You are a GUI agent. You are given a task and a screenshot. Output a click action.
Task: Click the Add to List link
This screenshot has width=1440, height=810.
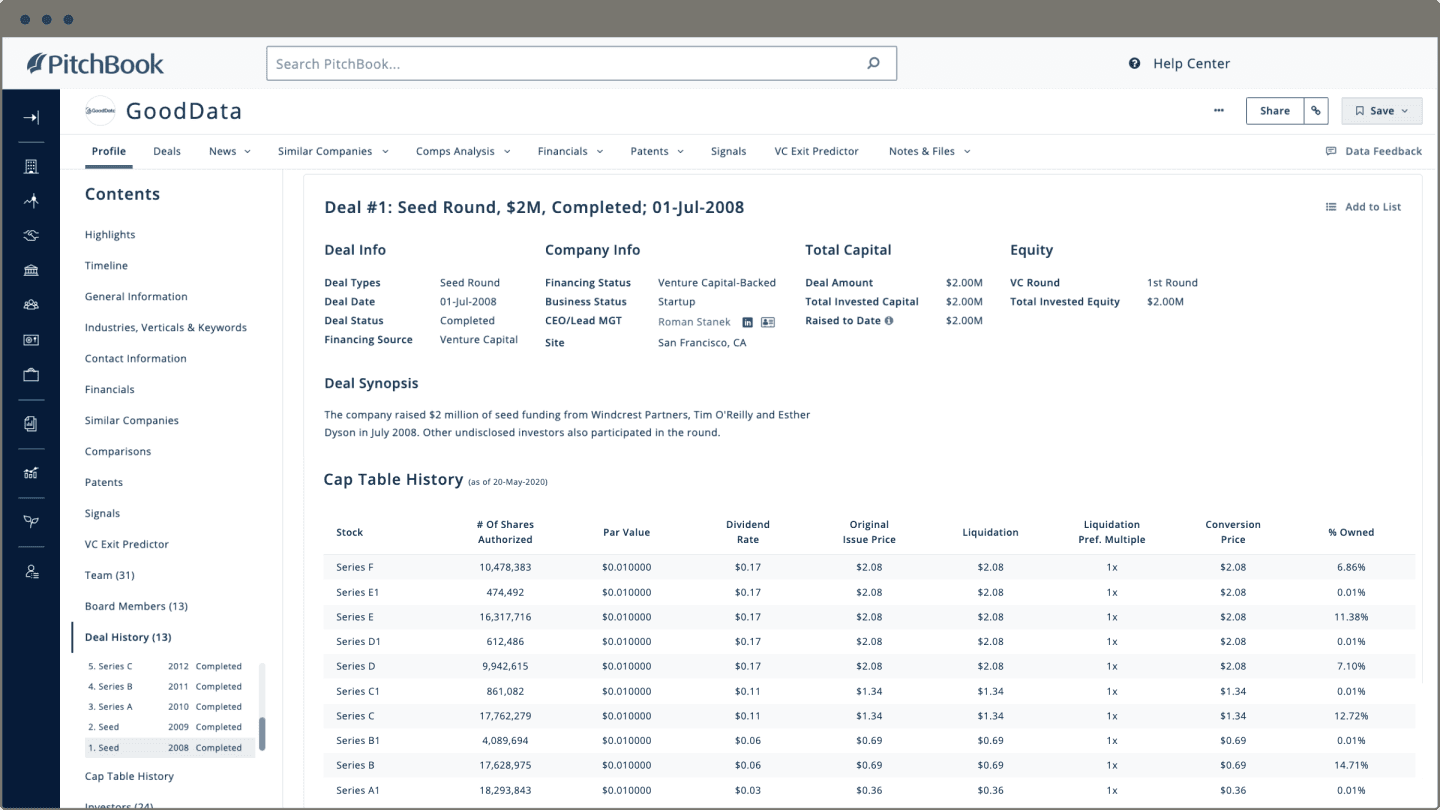[x=1363, y=207]
